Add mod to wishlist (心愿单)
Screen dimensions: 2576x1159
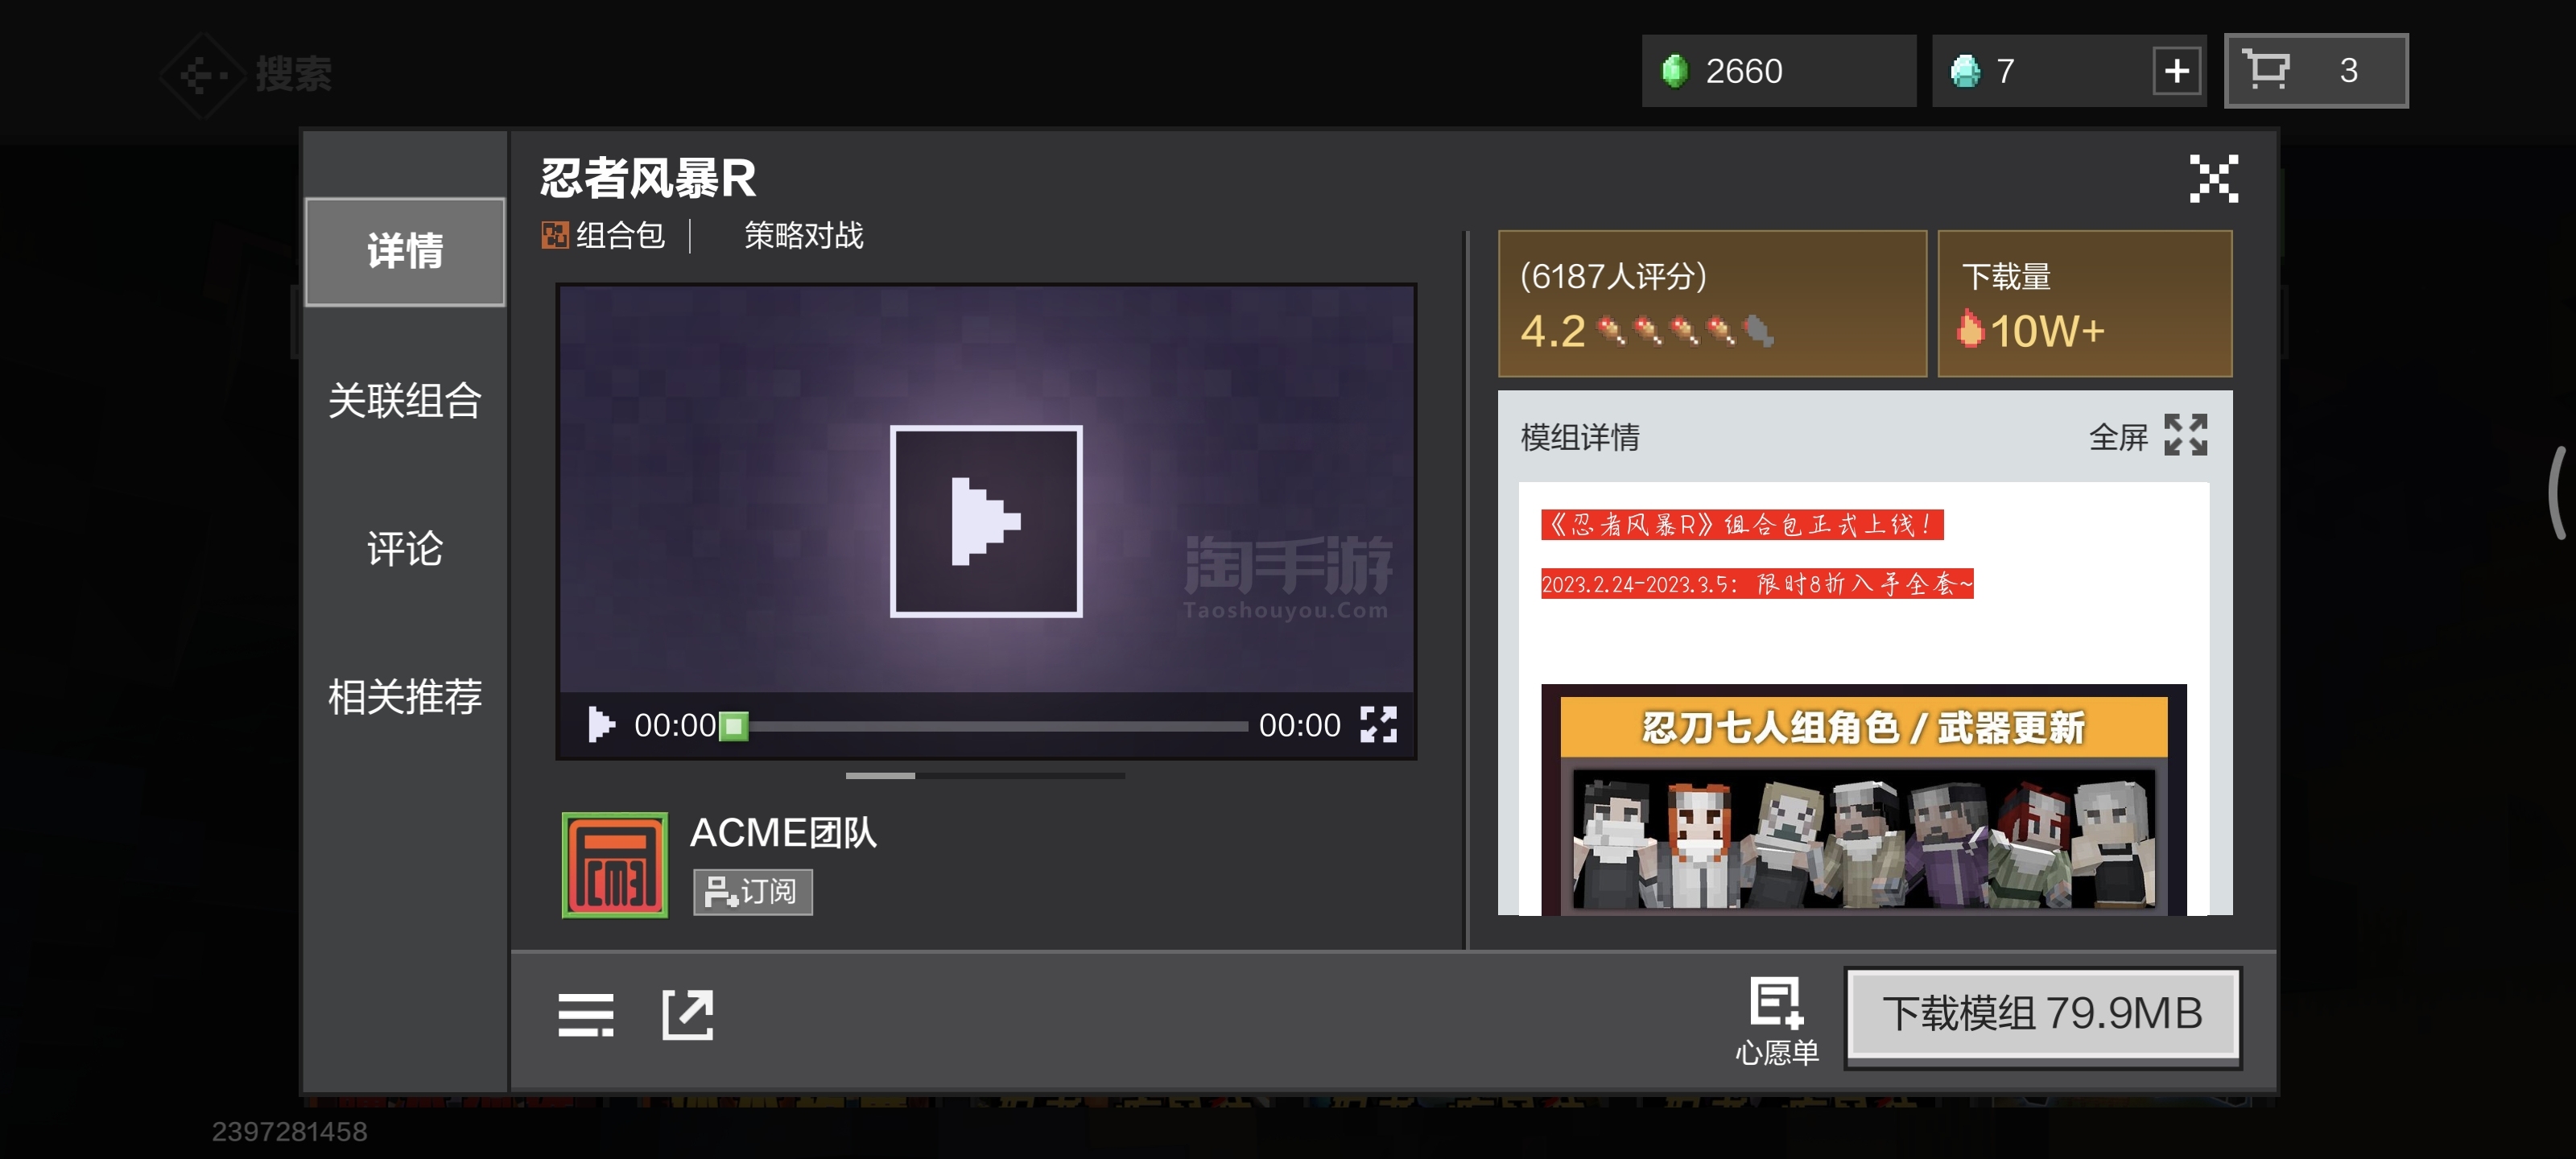click(x=1776, y=1019)
